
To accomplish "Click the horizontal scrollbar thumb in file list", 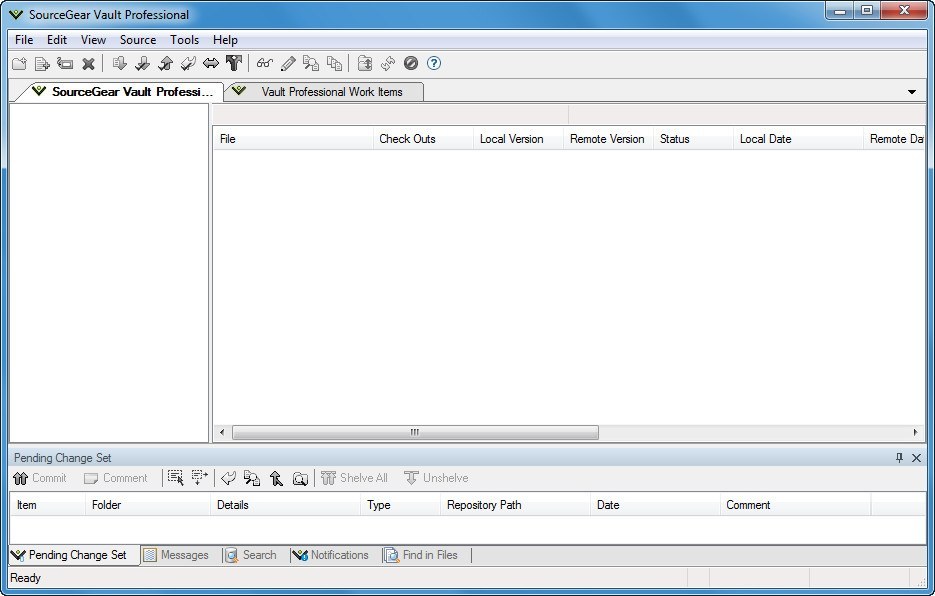I will [415, 433].
